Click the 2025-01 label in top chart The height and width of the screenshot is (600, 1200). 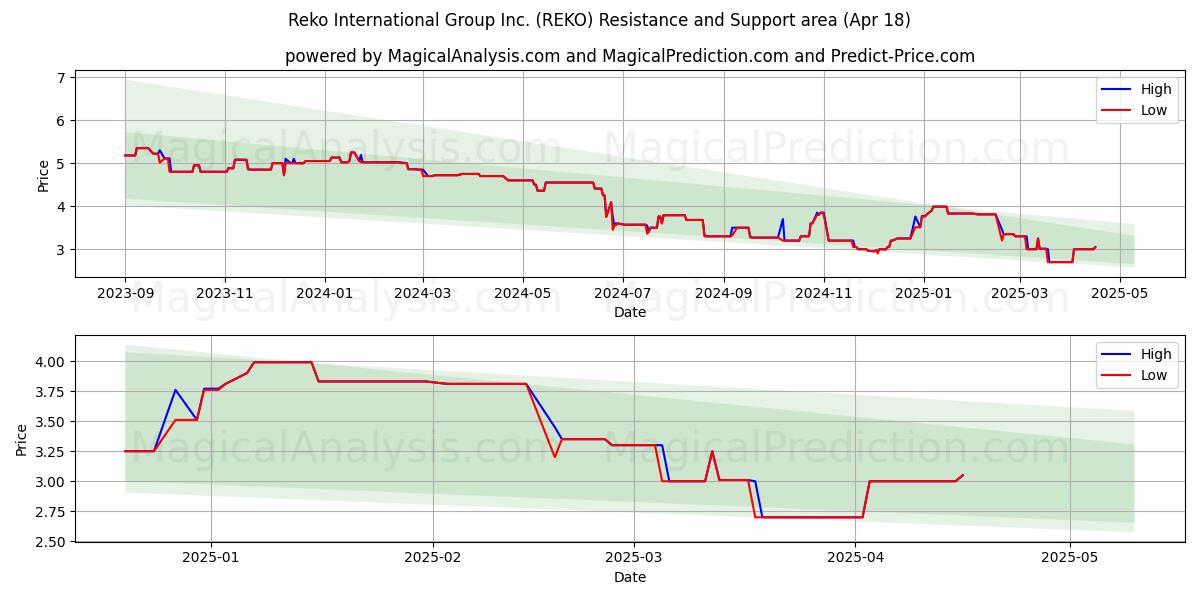[923, 295]
